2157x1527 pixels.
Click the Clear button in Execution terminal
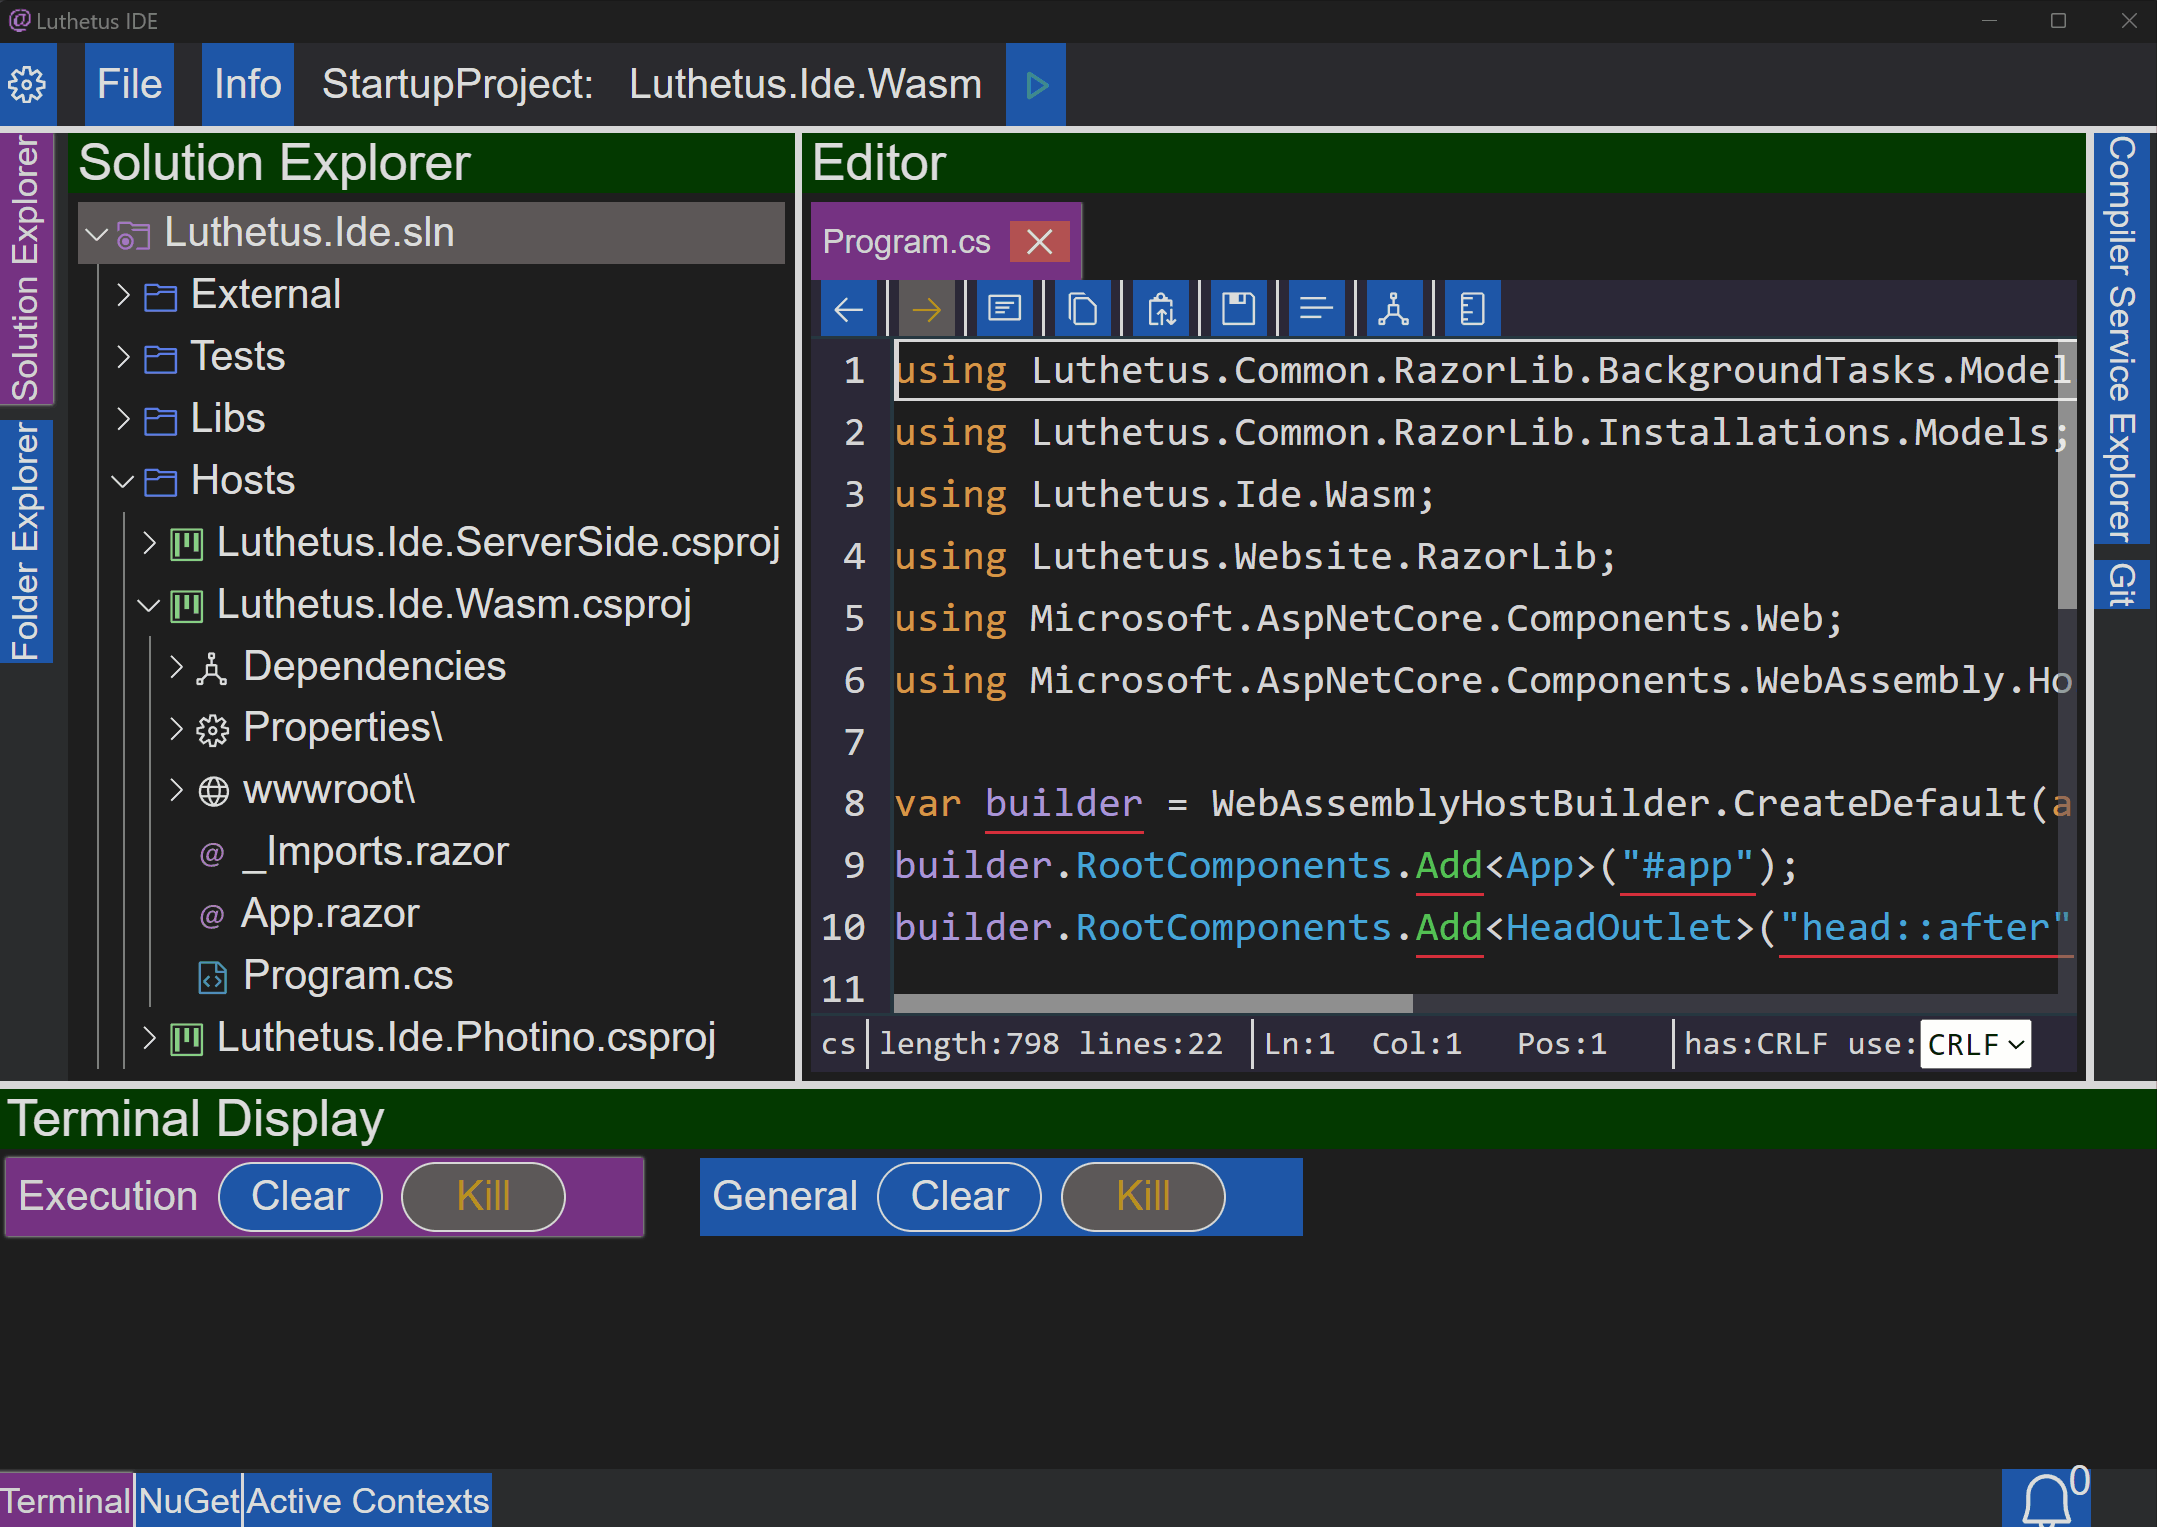click(301, 1195)
